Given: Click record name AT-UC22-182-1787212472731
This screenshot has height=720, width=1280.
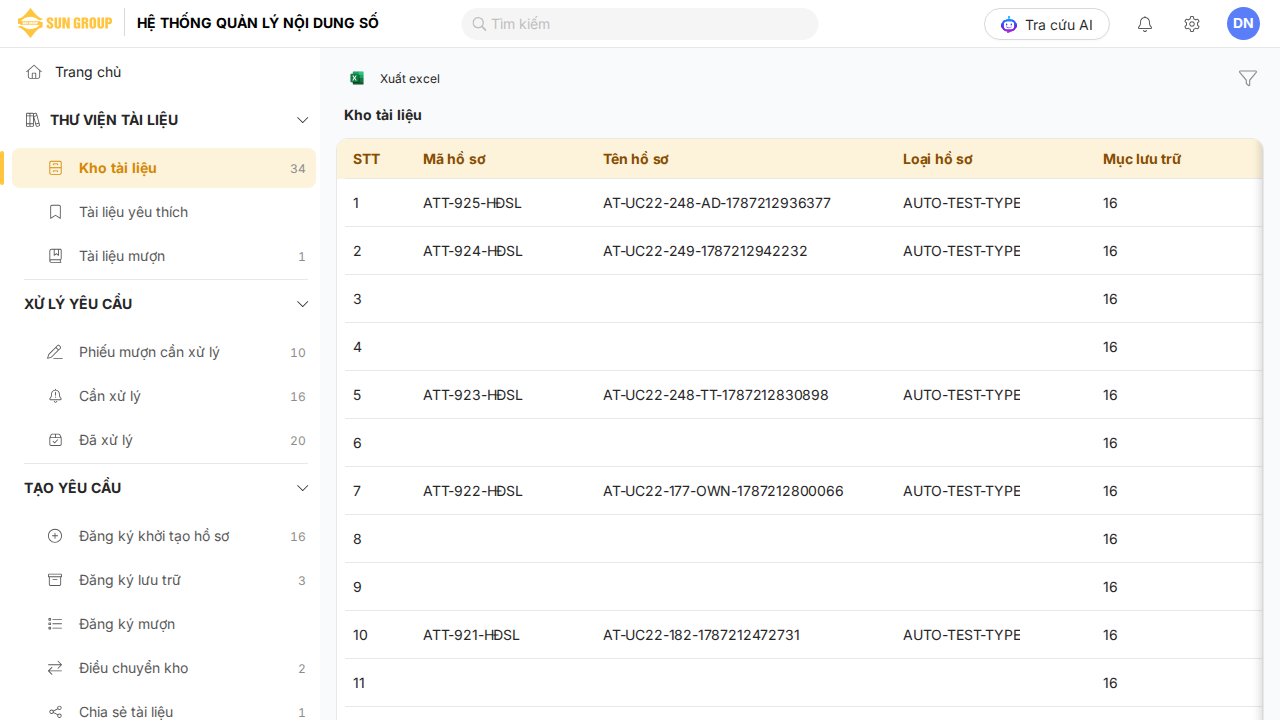Looking at the screenshot, I should [x=701, y=635].
